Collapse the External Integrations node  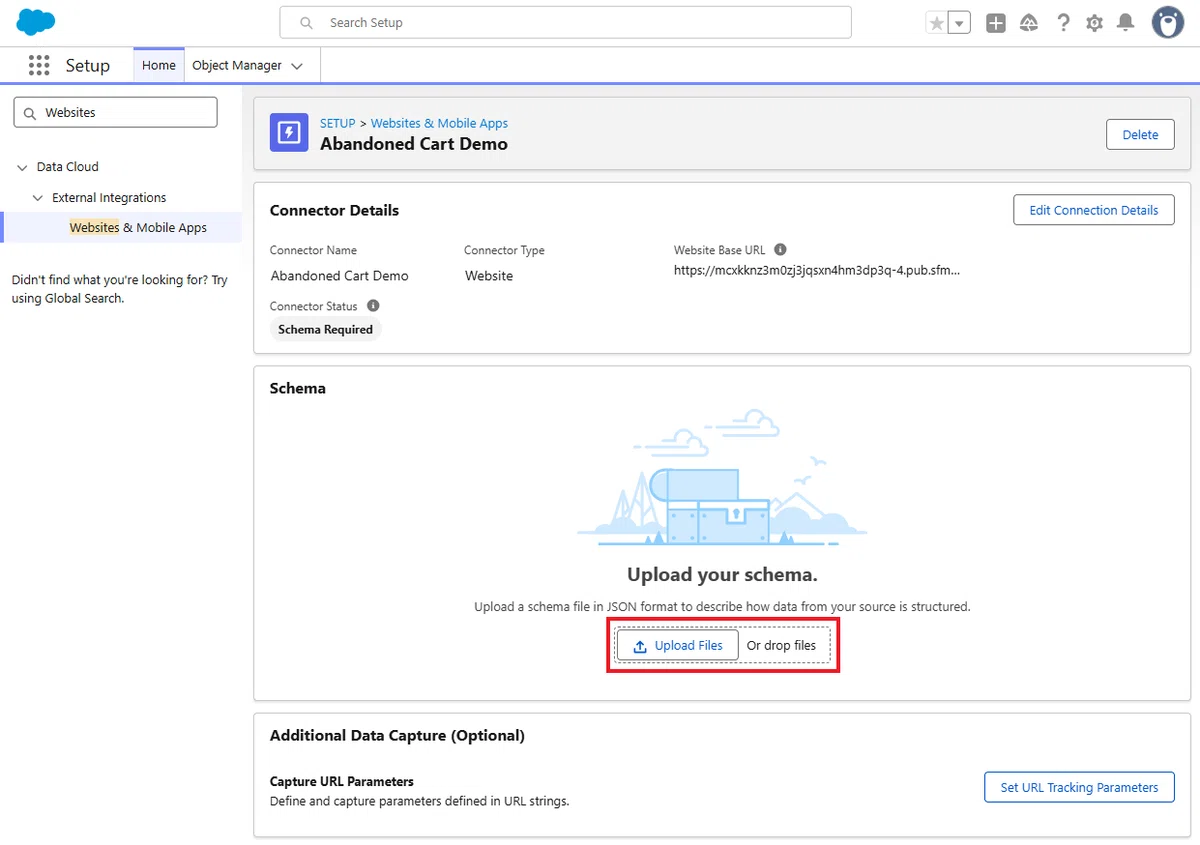click(38, 198)
